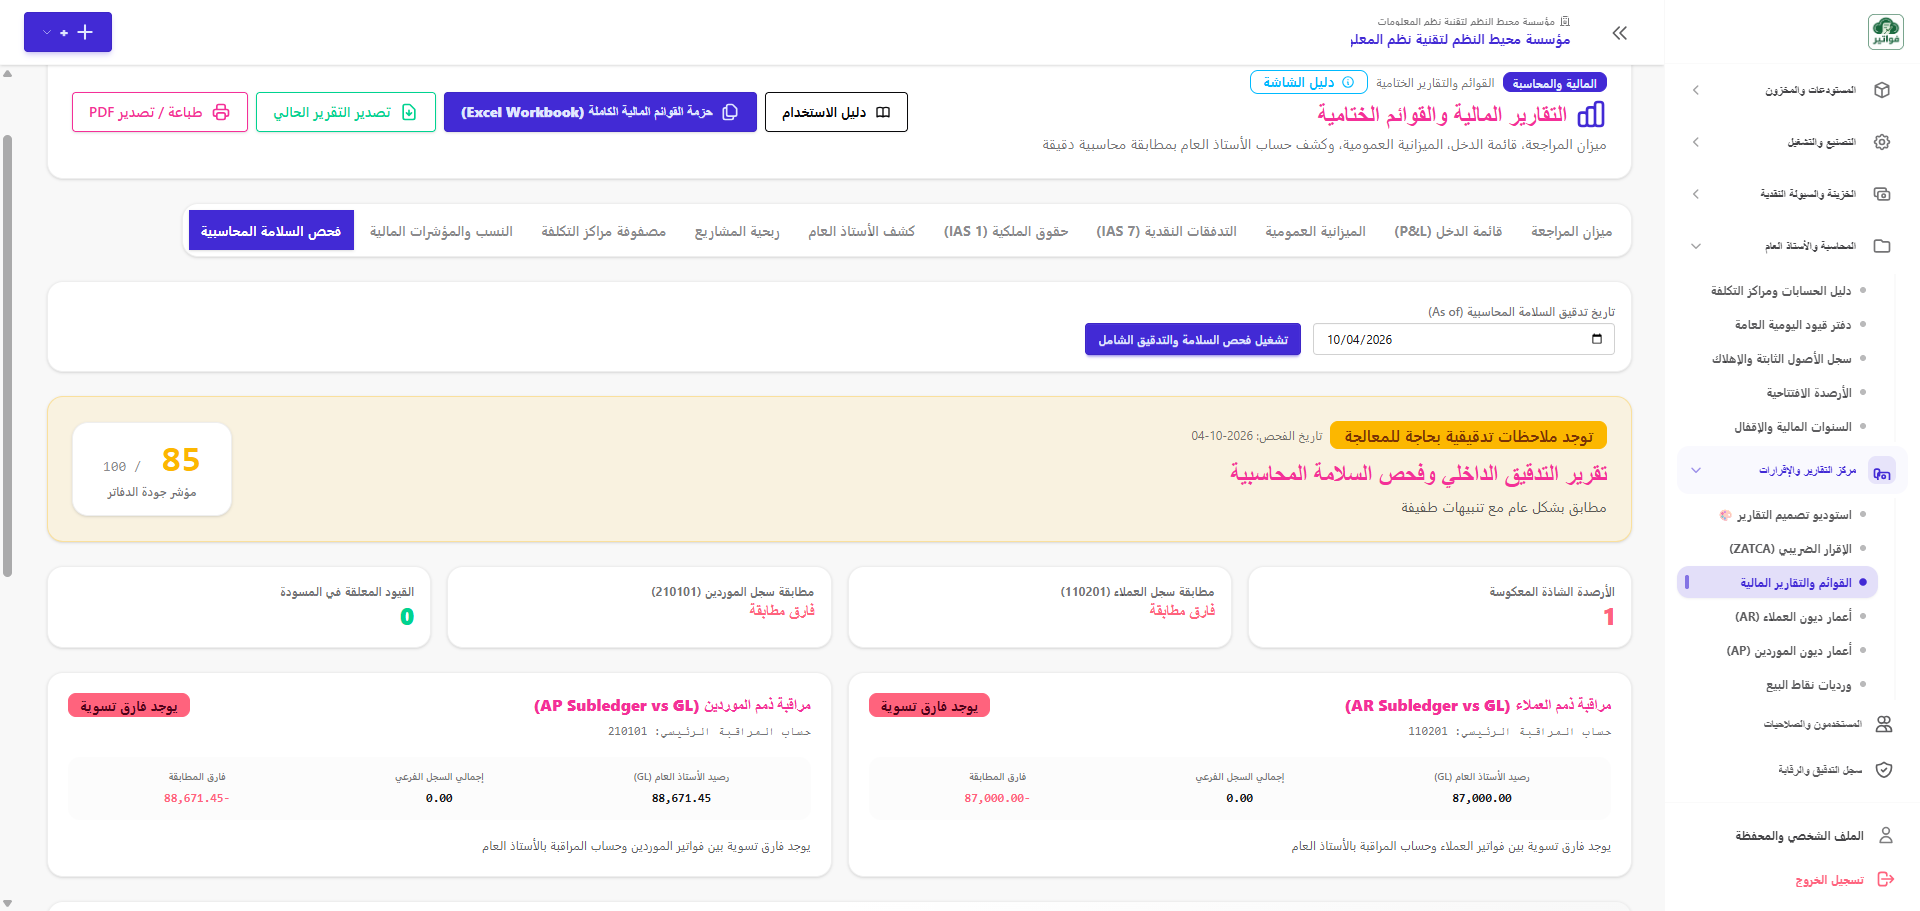Click the تسجيل الخروج link
Viewport: 1920px width, 911px height.
1829,880
